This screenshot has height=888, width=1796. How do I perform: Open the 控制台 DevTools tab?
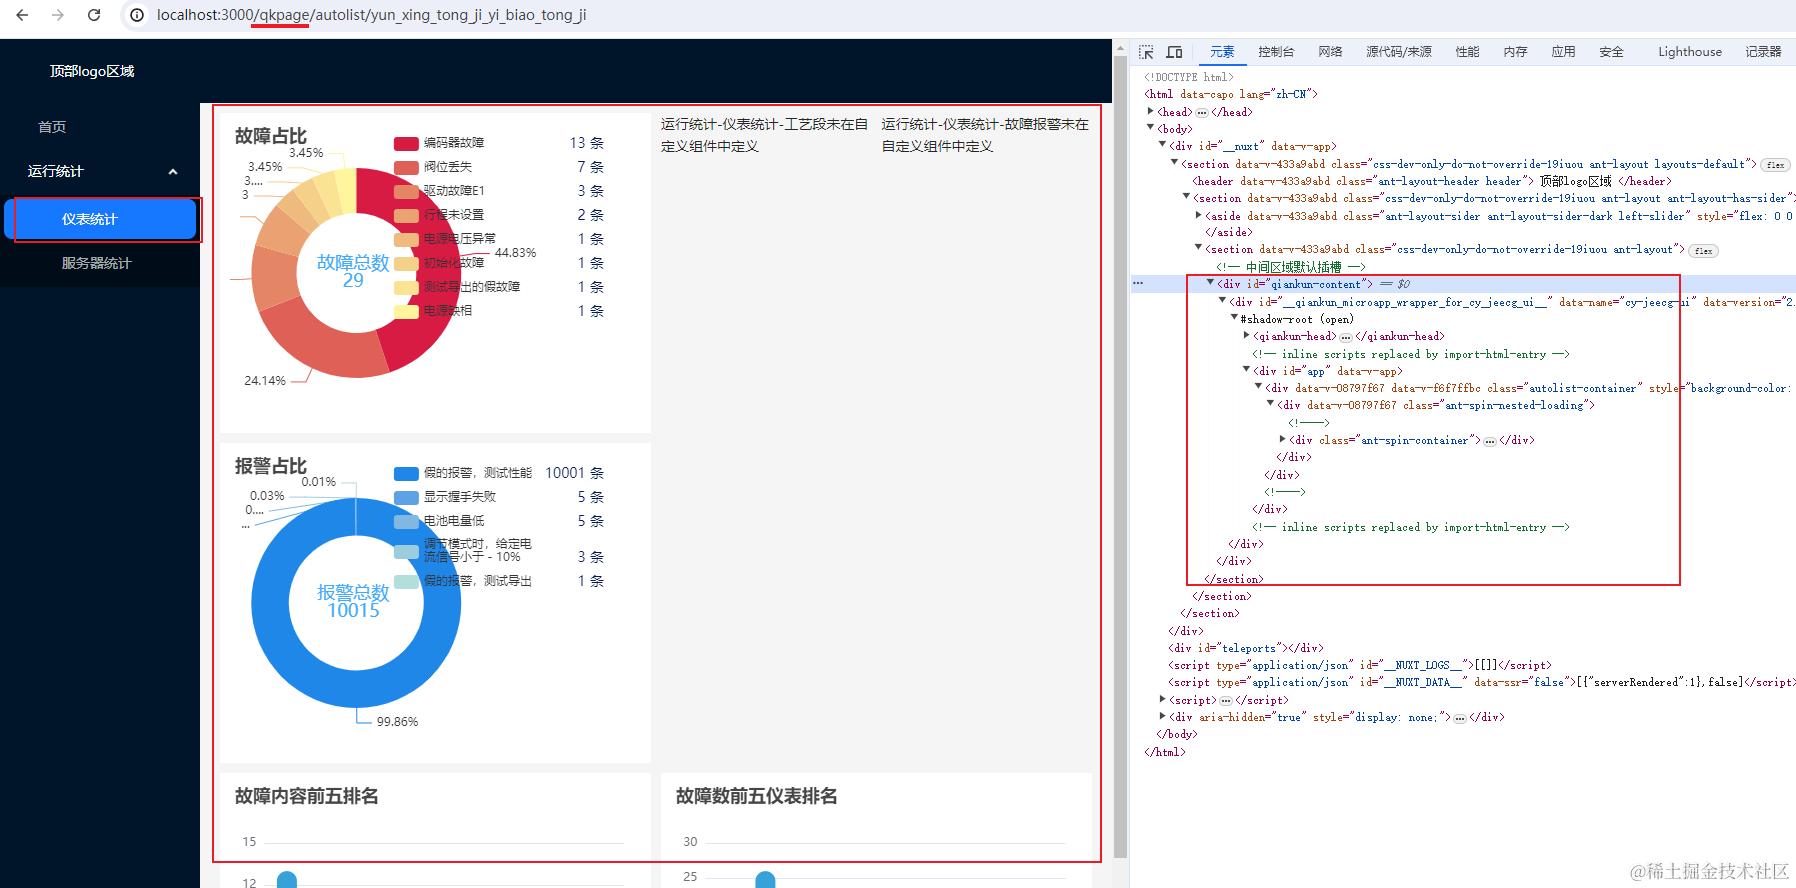(1276, 52)
